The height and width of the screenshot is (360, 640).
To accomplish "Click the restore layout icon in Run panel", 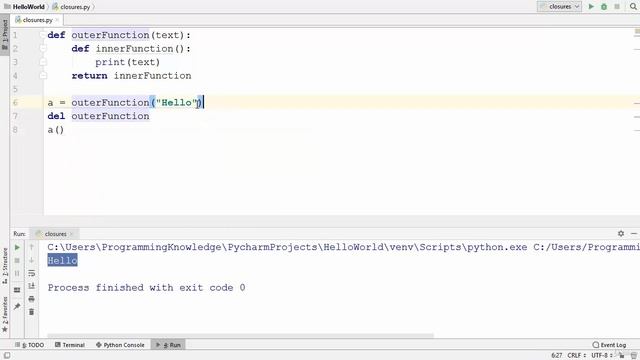I will click(17, 290).
